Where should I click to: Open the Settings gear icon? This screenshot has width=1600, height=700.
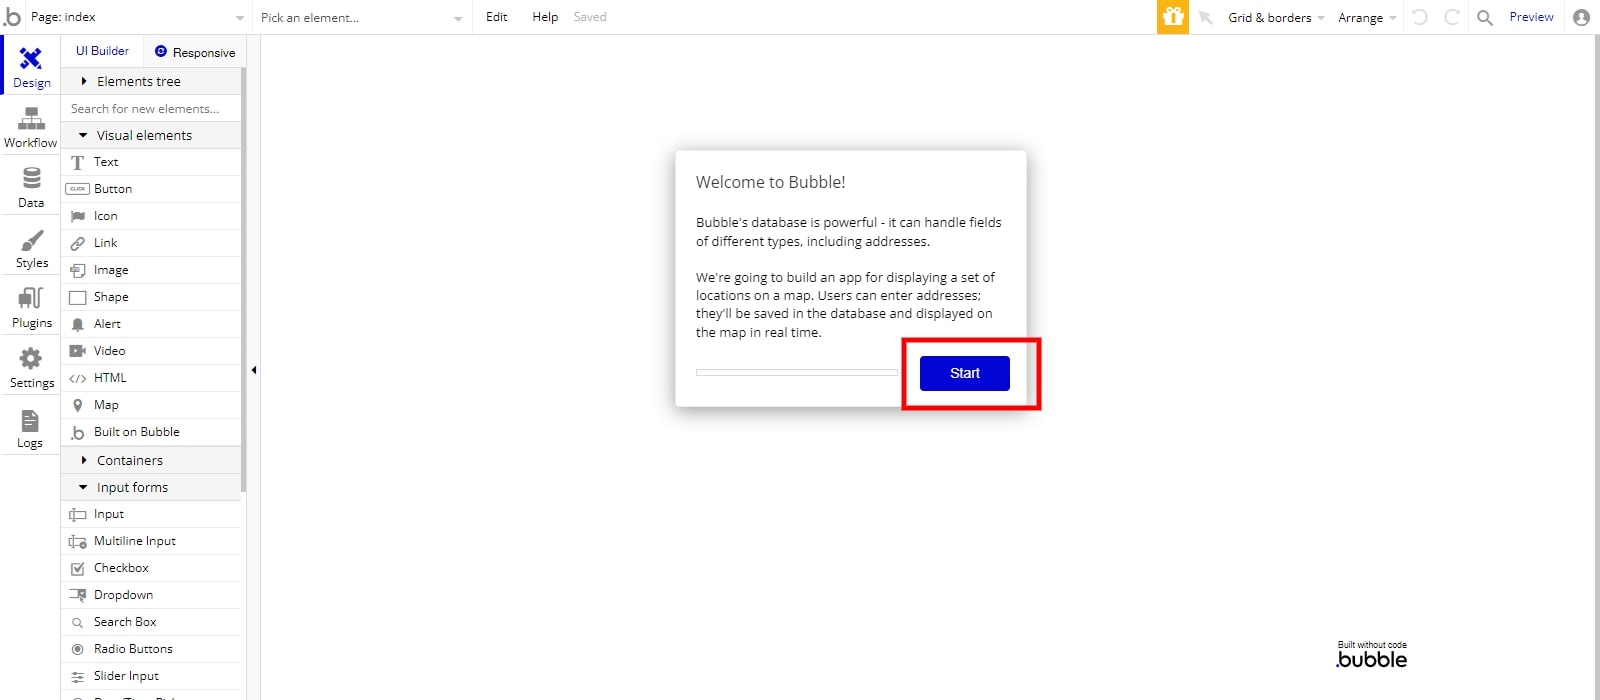[x=31, y=360]
